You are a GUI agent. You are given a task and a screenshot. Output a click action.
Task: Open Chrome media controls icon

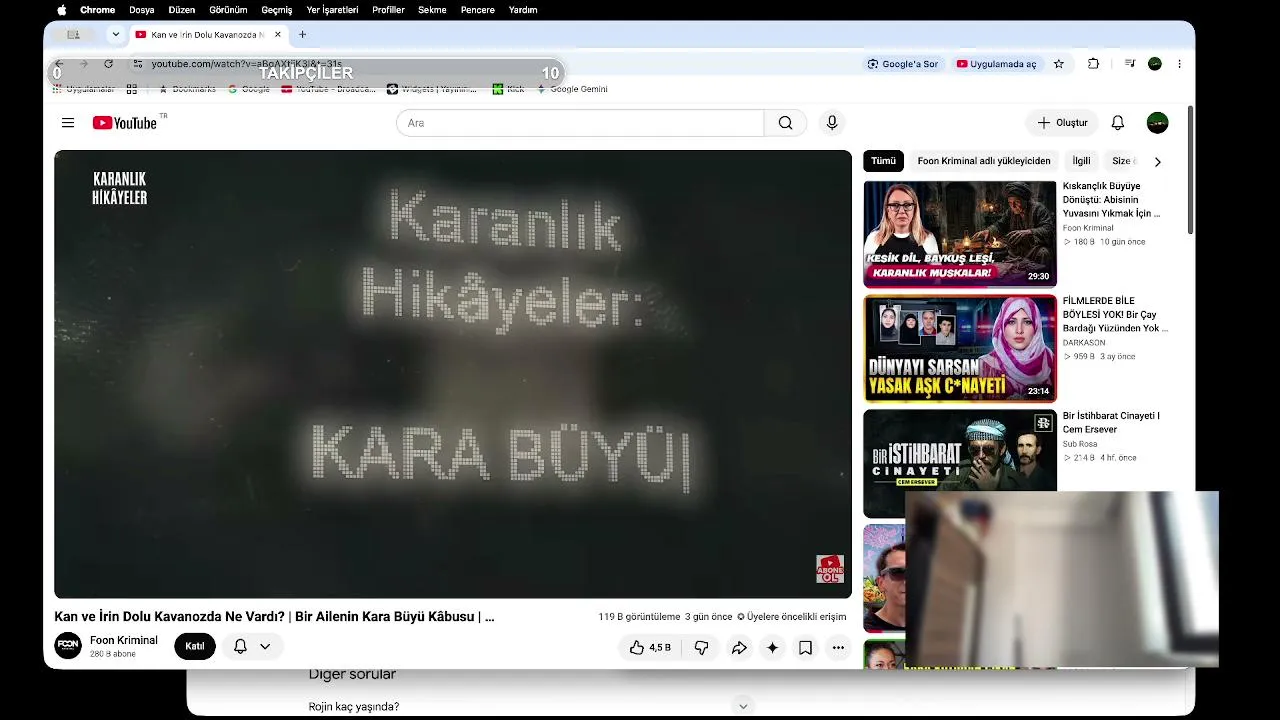[x=1130, y=64]
